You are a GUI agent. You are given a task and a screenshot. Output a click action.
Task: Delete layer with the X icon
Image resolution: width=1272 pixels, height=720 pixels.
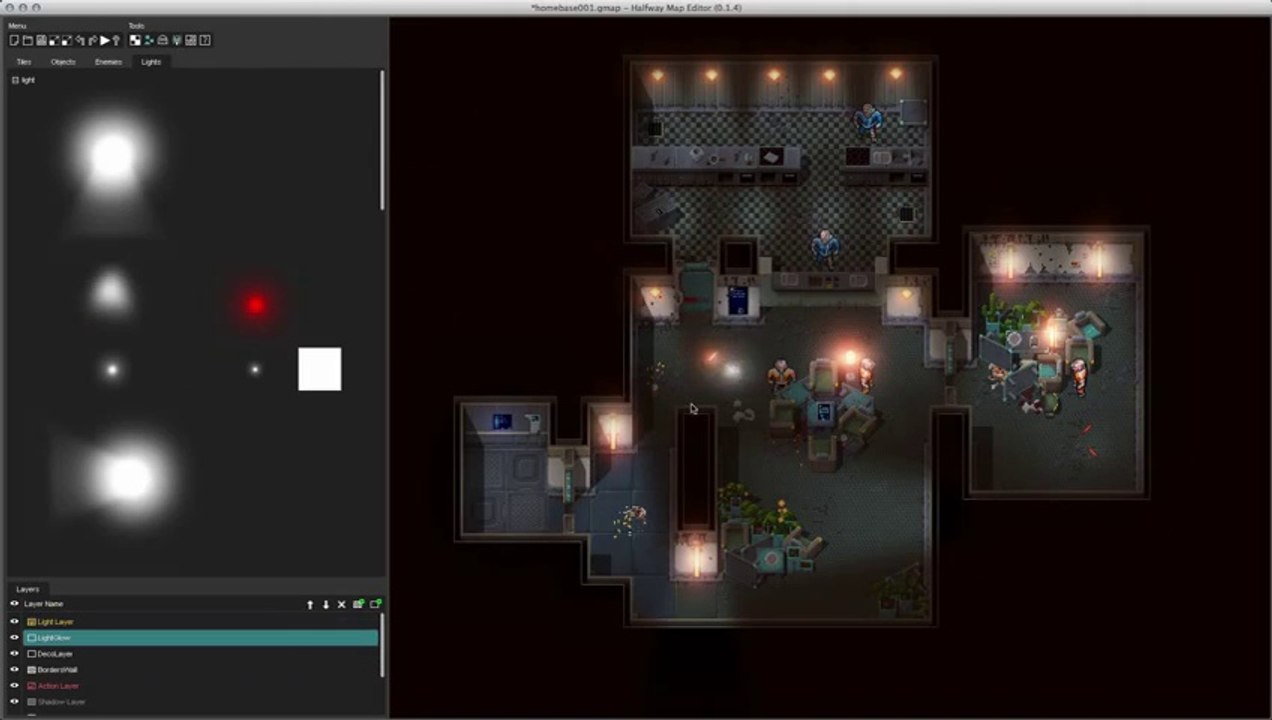[342, 604]
